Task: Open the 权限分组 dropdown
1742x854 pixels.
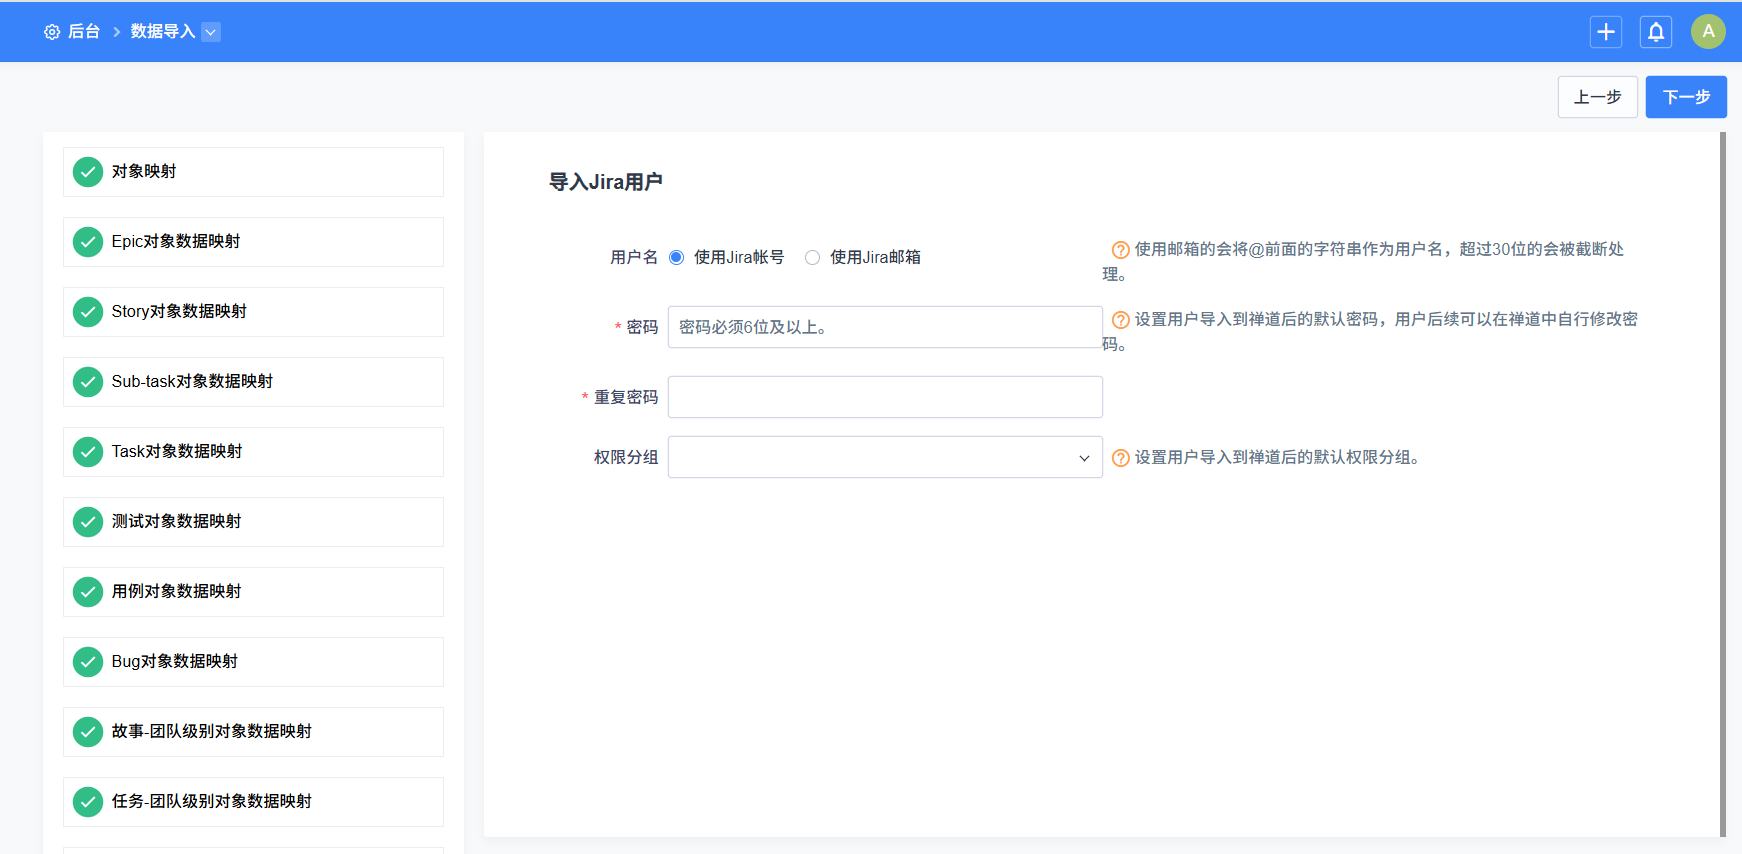Action: [x=885, y=457]
